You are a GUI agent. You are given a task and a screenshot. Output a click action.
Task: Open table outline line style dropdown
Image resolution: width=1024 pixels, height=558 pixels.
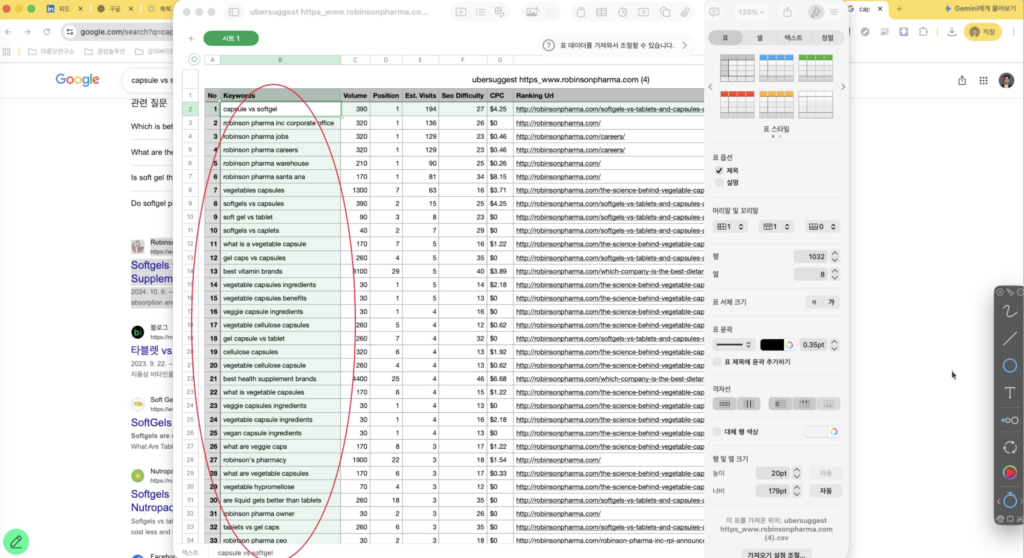[733, 345]
